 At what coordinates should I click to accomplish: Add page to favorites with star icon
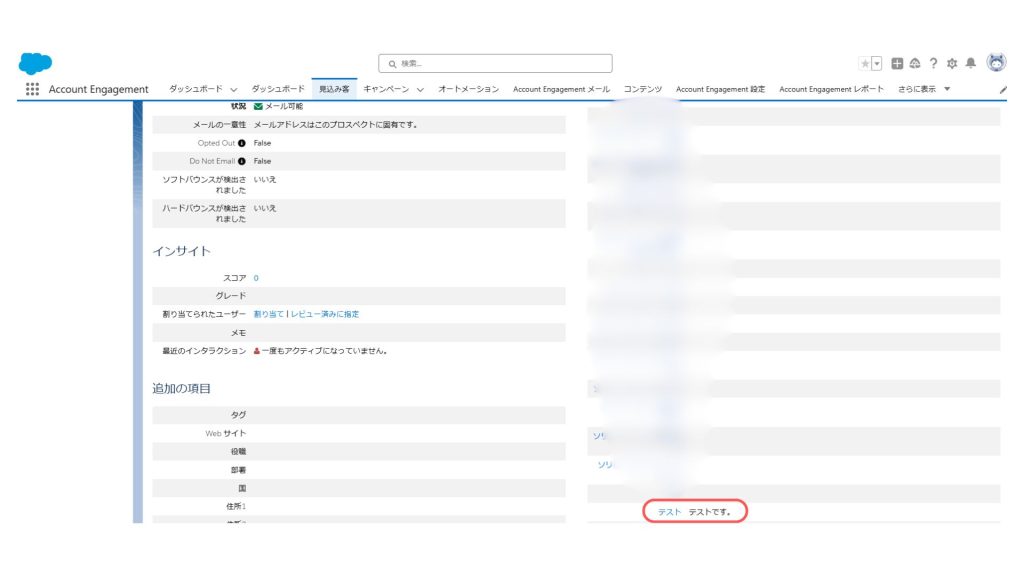point(865,63)
